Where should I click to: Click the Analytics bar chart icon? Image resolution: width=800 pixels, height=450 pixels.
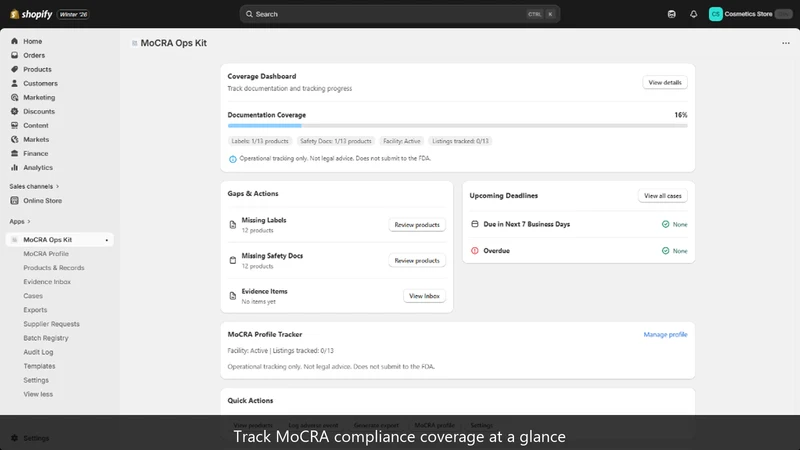(14, 167)
